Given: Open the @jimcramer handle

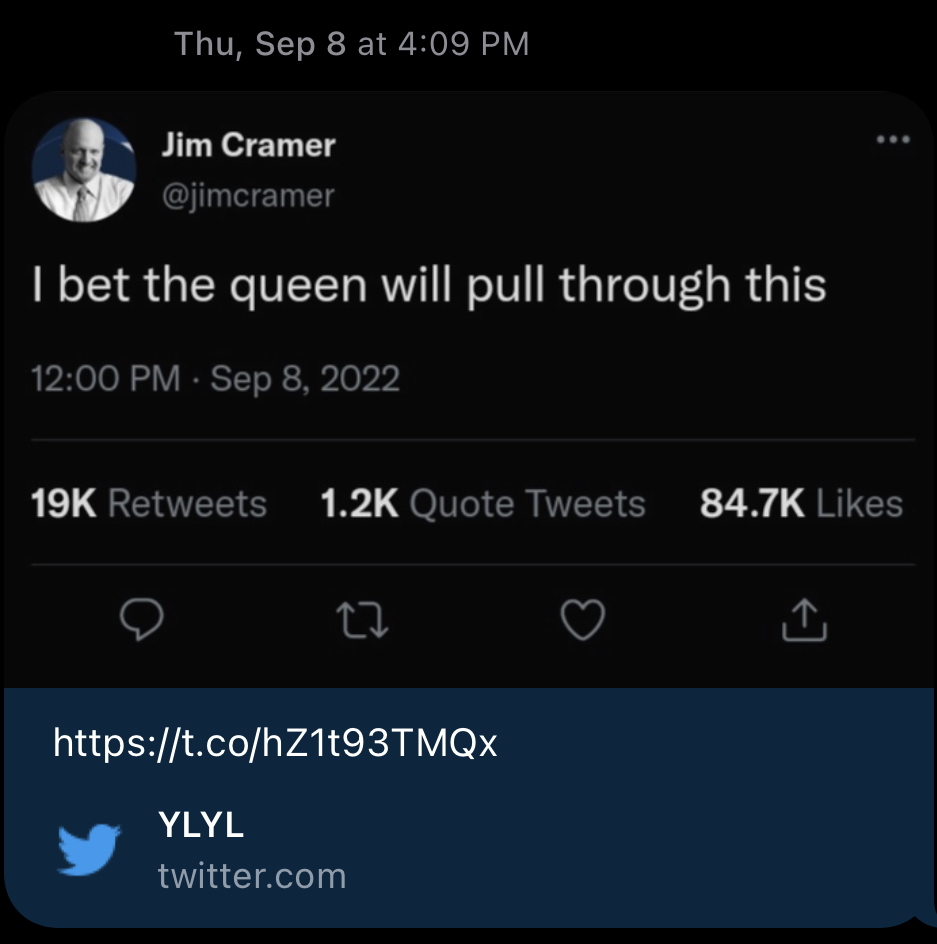Looking at the screenshot, I should pyautogui.click(x=247, y=195).
